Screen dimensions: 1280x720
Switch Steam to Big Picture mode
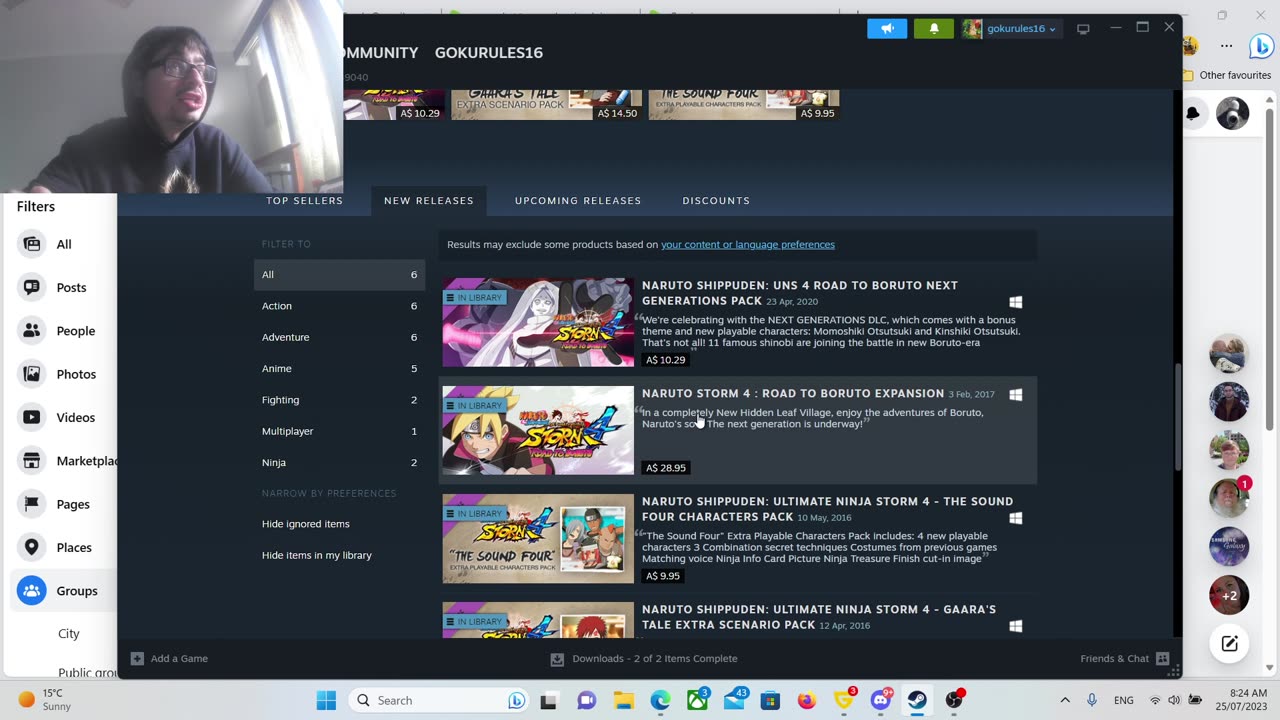coord(1083,29)
